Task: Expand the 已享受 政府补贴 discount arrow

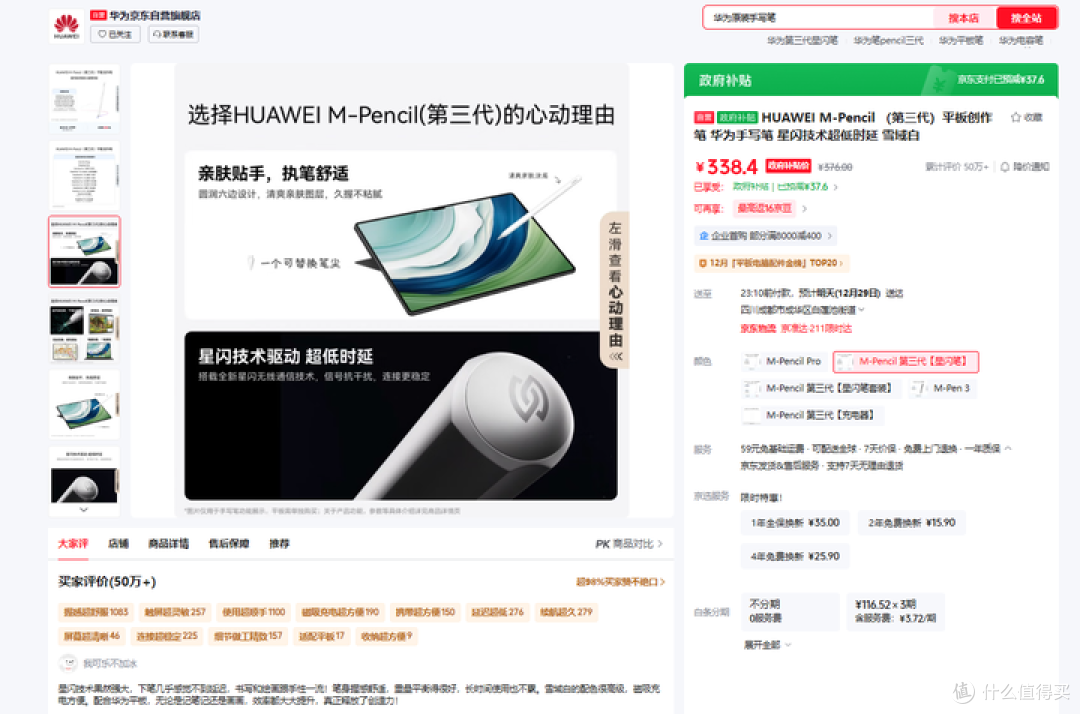Action: click(x=835, y=187)
